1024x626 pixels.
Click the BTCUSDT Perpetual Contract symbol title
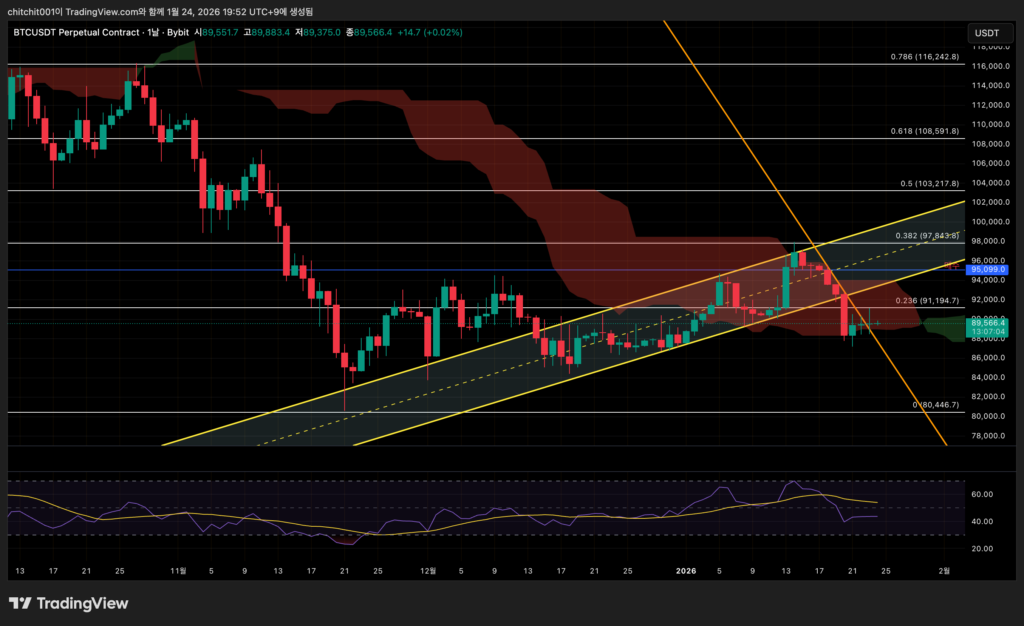coord(79,32)
